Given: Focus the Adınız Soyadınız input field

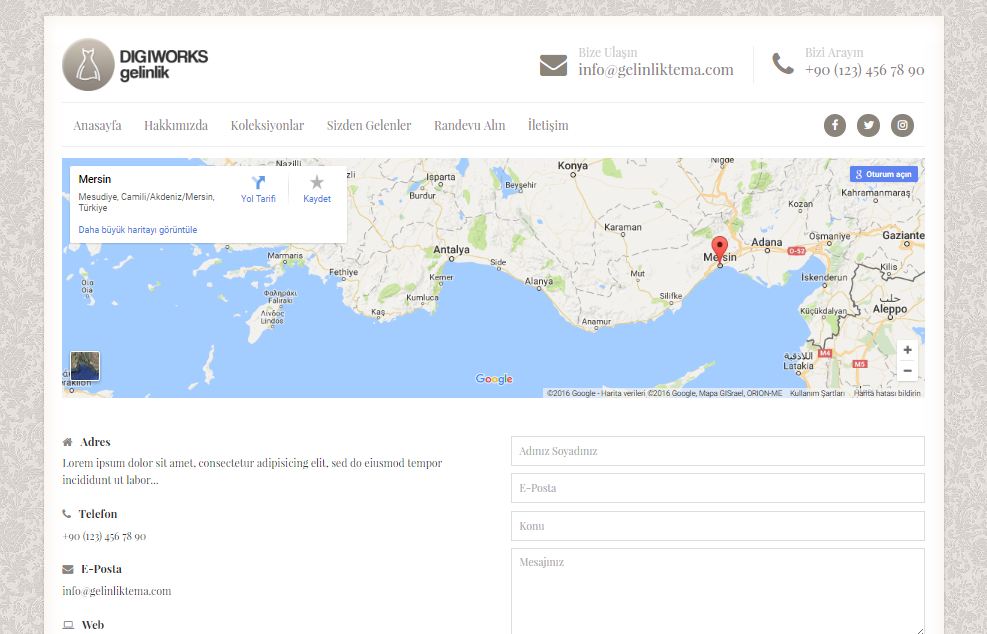Looking at the screenshot, I should tap(718, 451).
